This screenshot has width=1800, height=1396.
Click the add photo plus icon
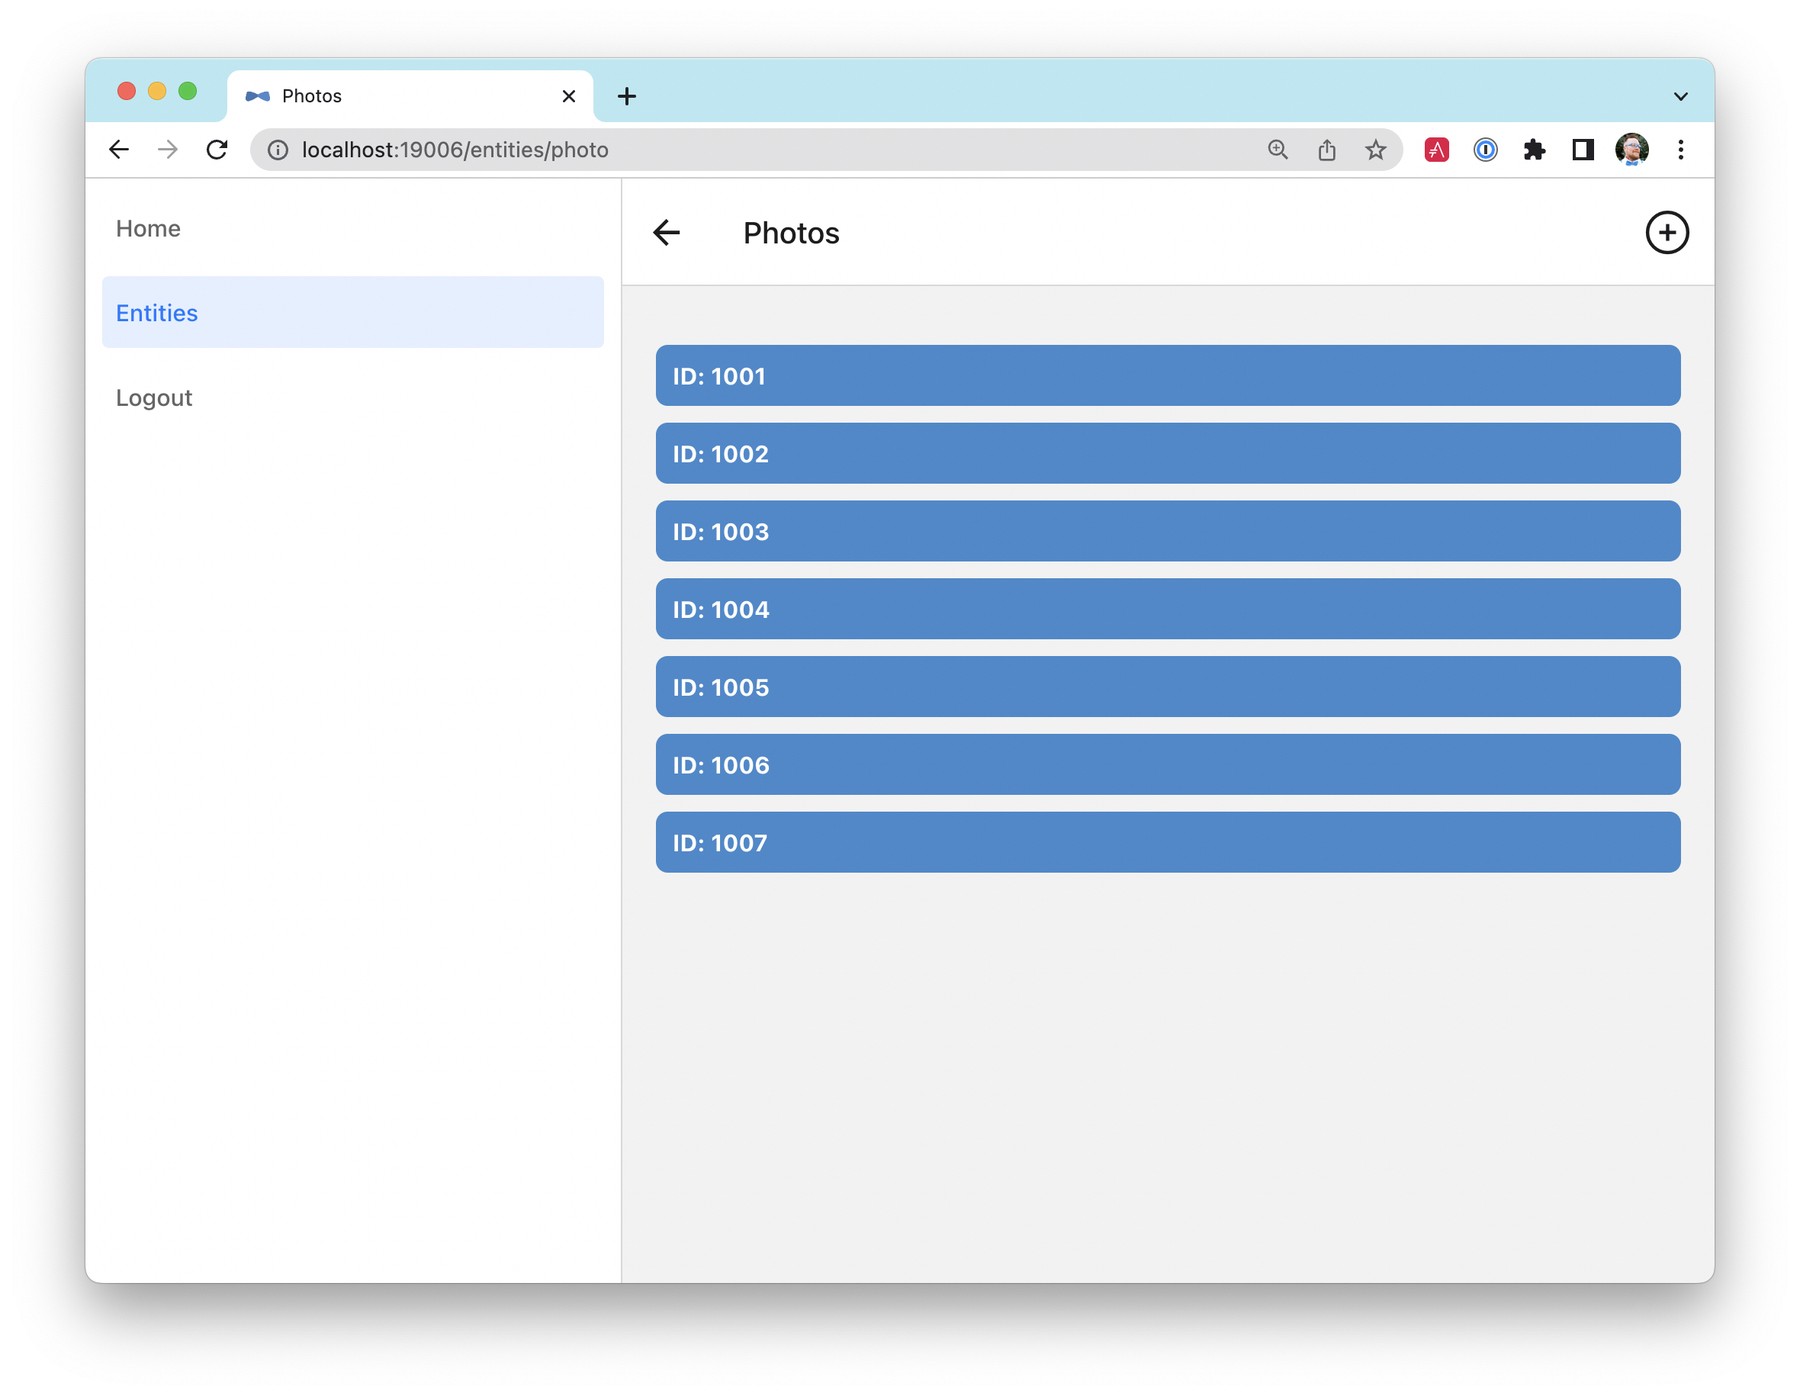point(1666,233)
